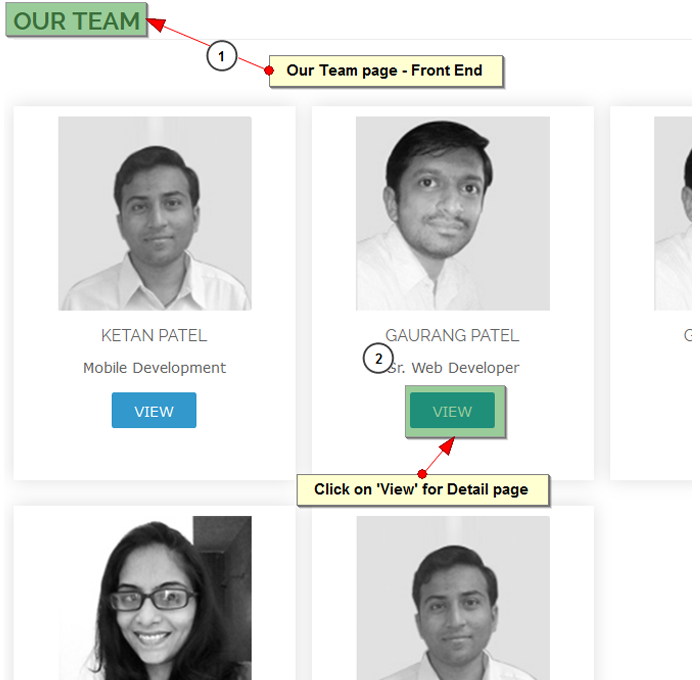The height and width of the screenshot is (680, 700).
Task: Select the bottom-row man's photo
Action: click(x=453, y=598)
